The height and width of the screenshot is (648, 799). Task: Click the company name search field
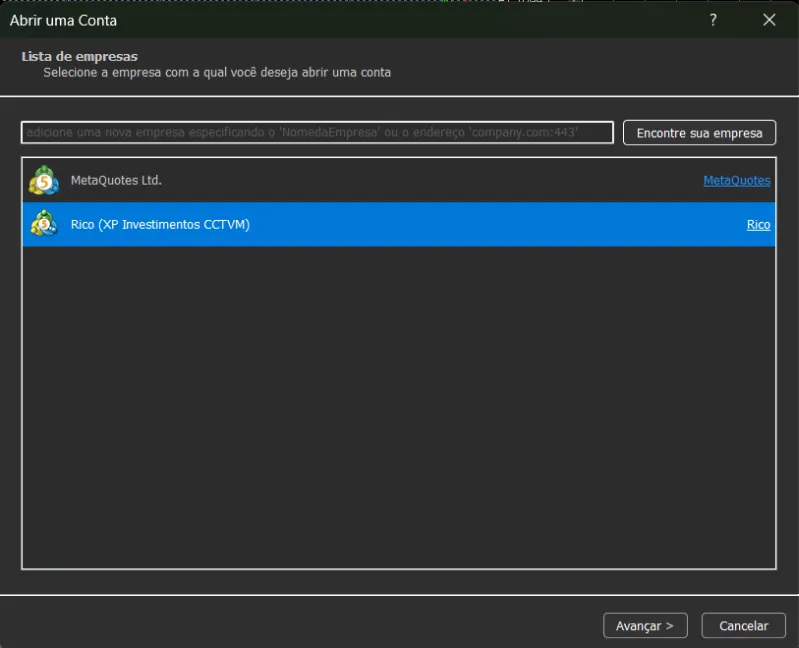tap(317, 132)
